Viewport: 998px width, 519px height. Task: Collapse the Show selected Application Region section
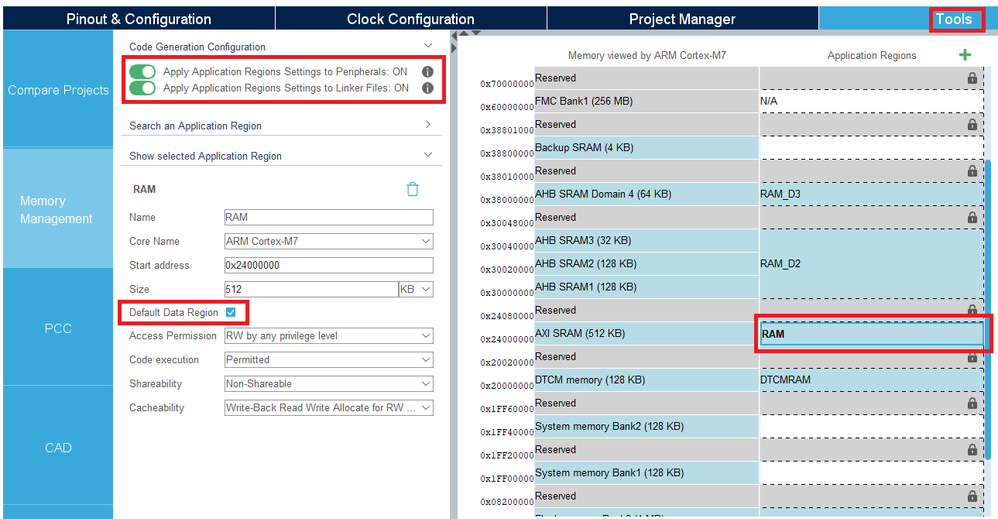428,155
